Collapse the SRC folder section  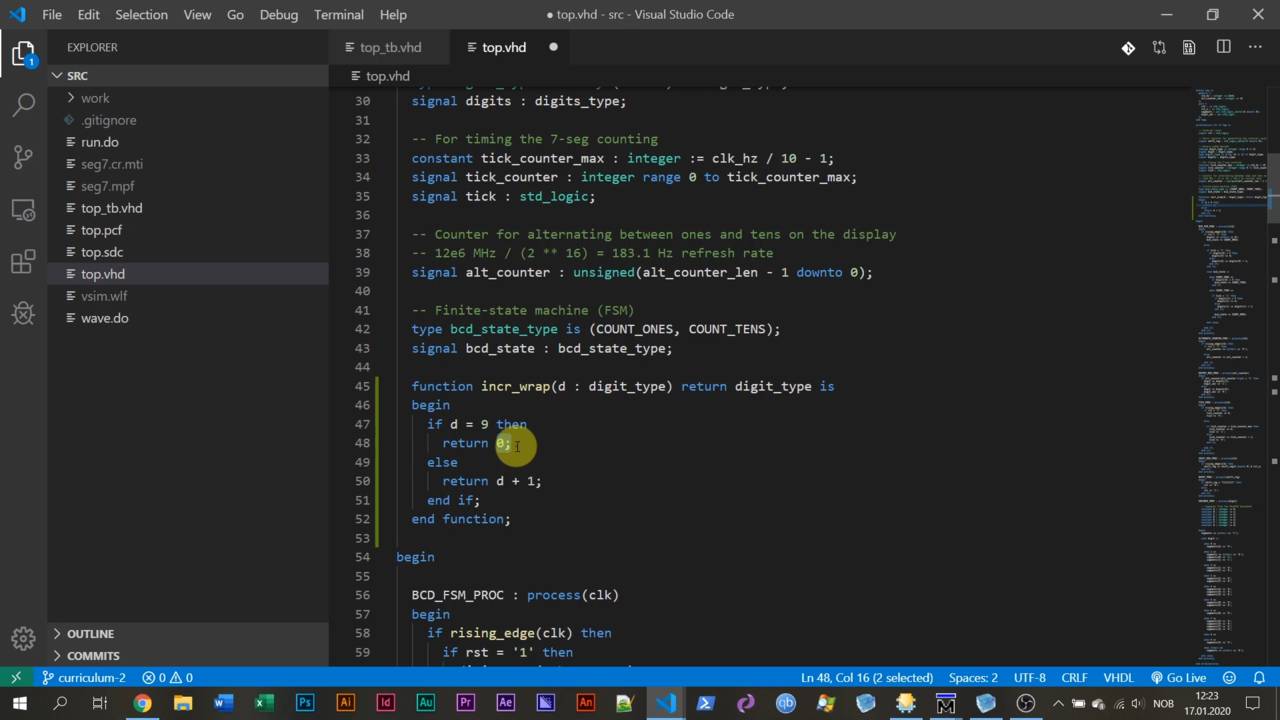click(x=188, y=76)
